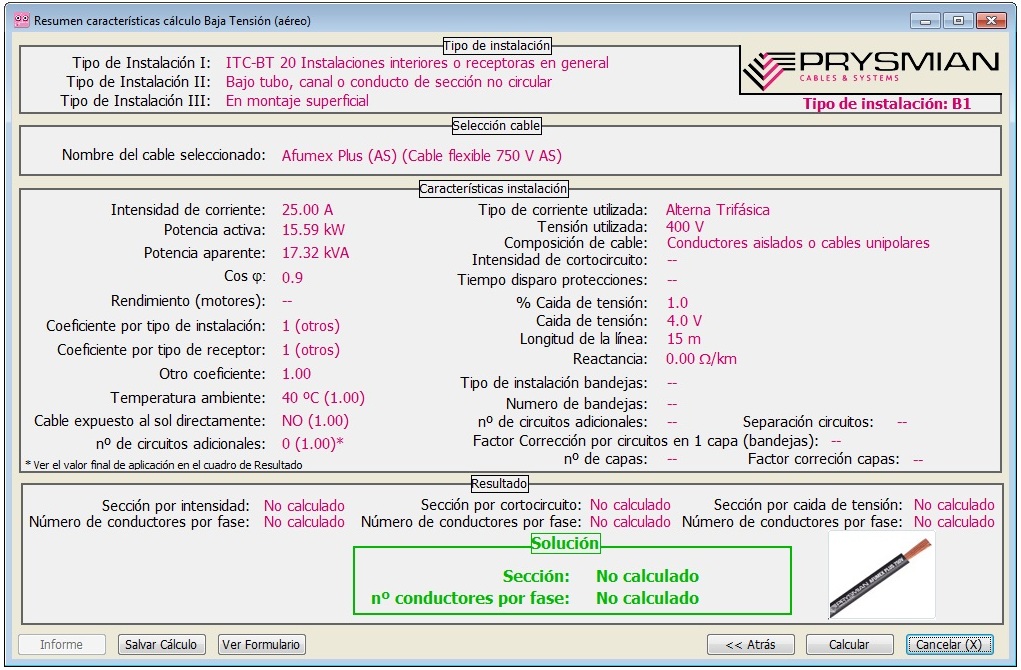The width and height of the screenshot is (1021, 670).
Task: Click the apparent power value '17.32 kVA'
Action: pos(315,253)
